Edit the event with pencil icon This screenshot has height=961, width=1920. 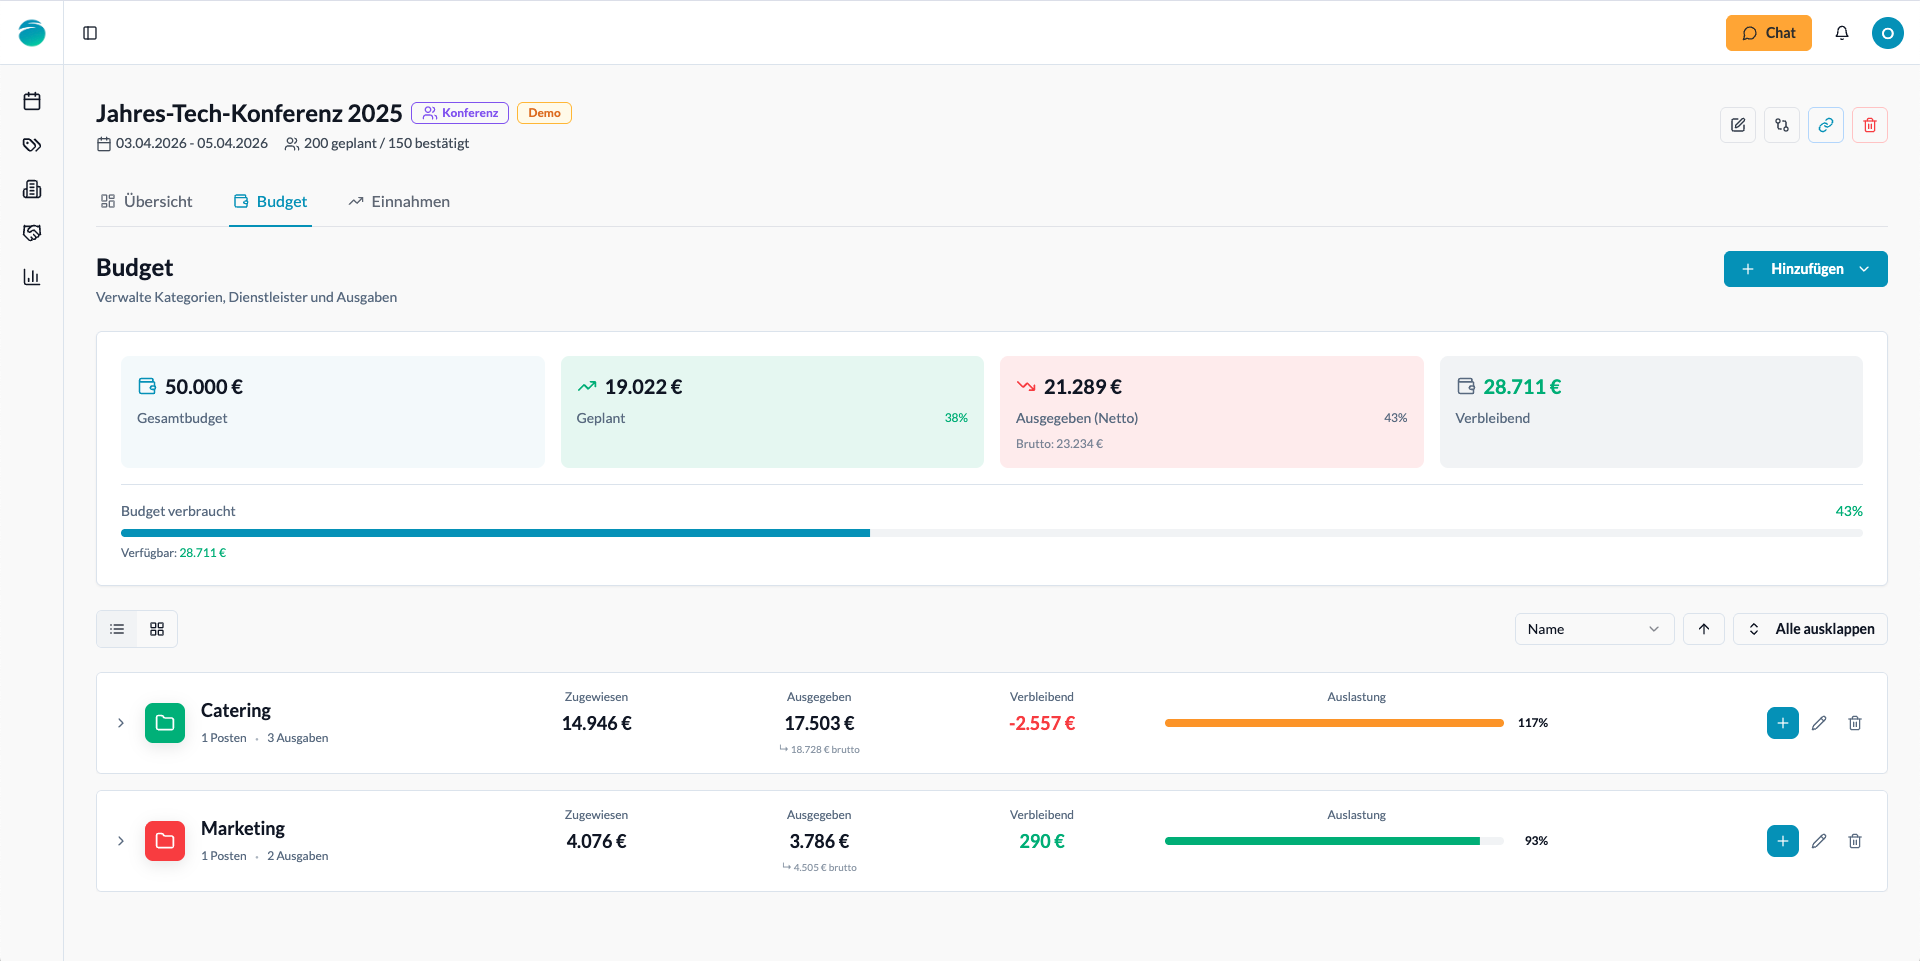pyautogui.click(x=1737, y=125)
